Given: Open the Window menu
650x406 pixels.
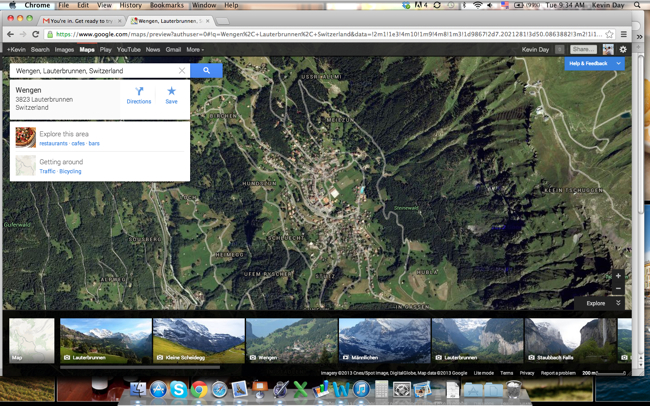Looking at the screenshot, I should tap(204, 5).
